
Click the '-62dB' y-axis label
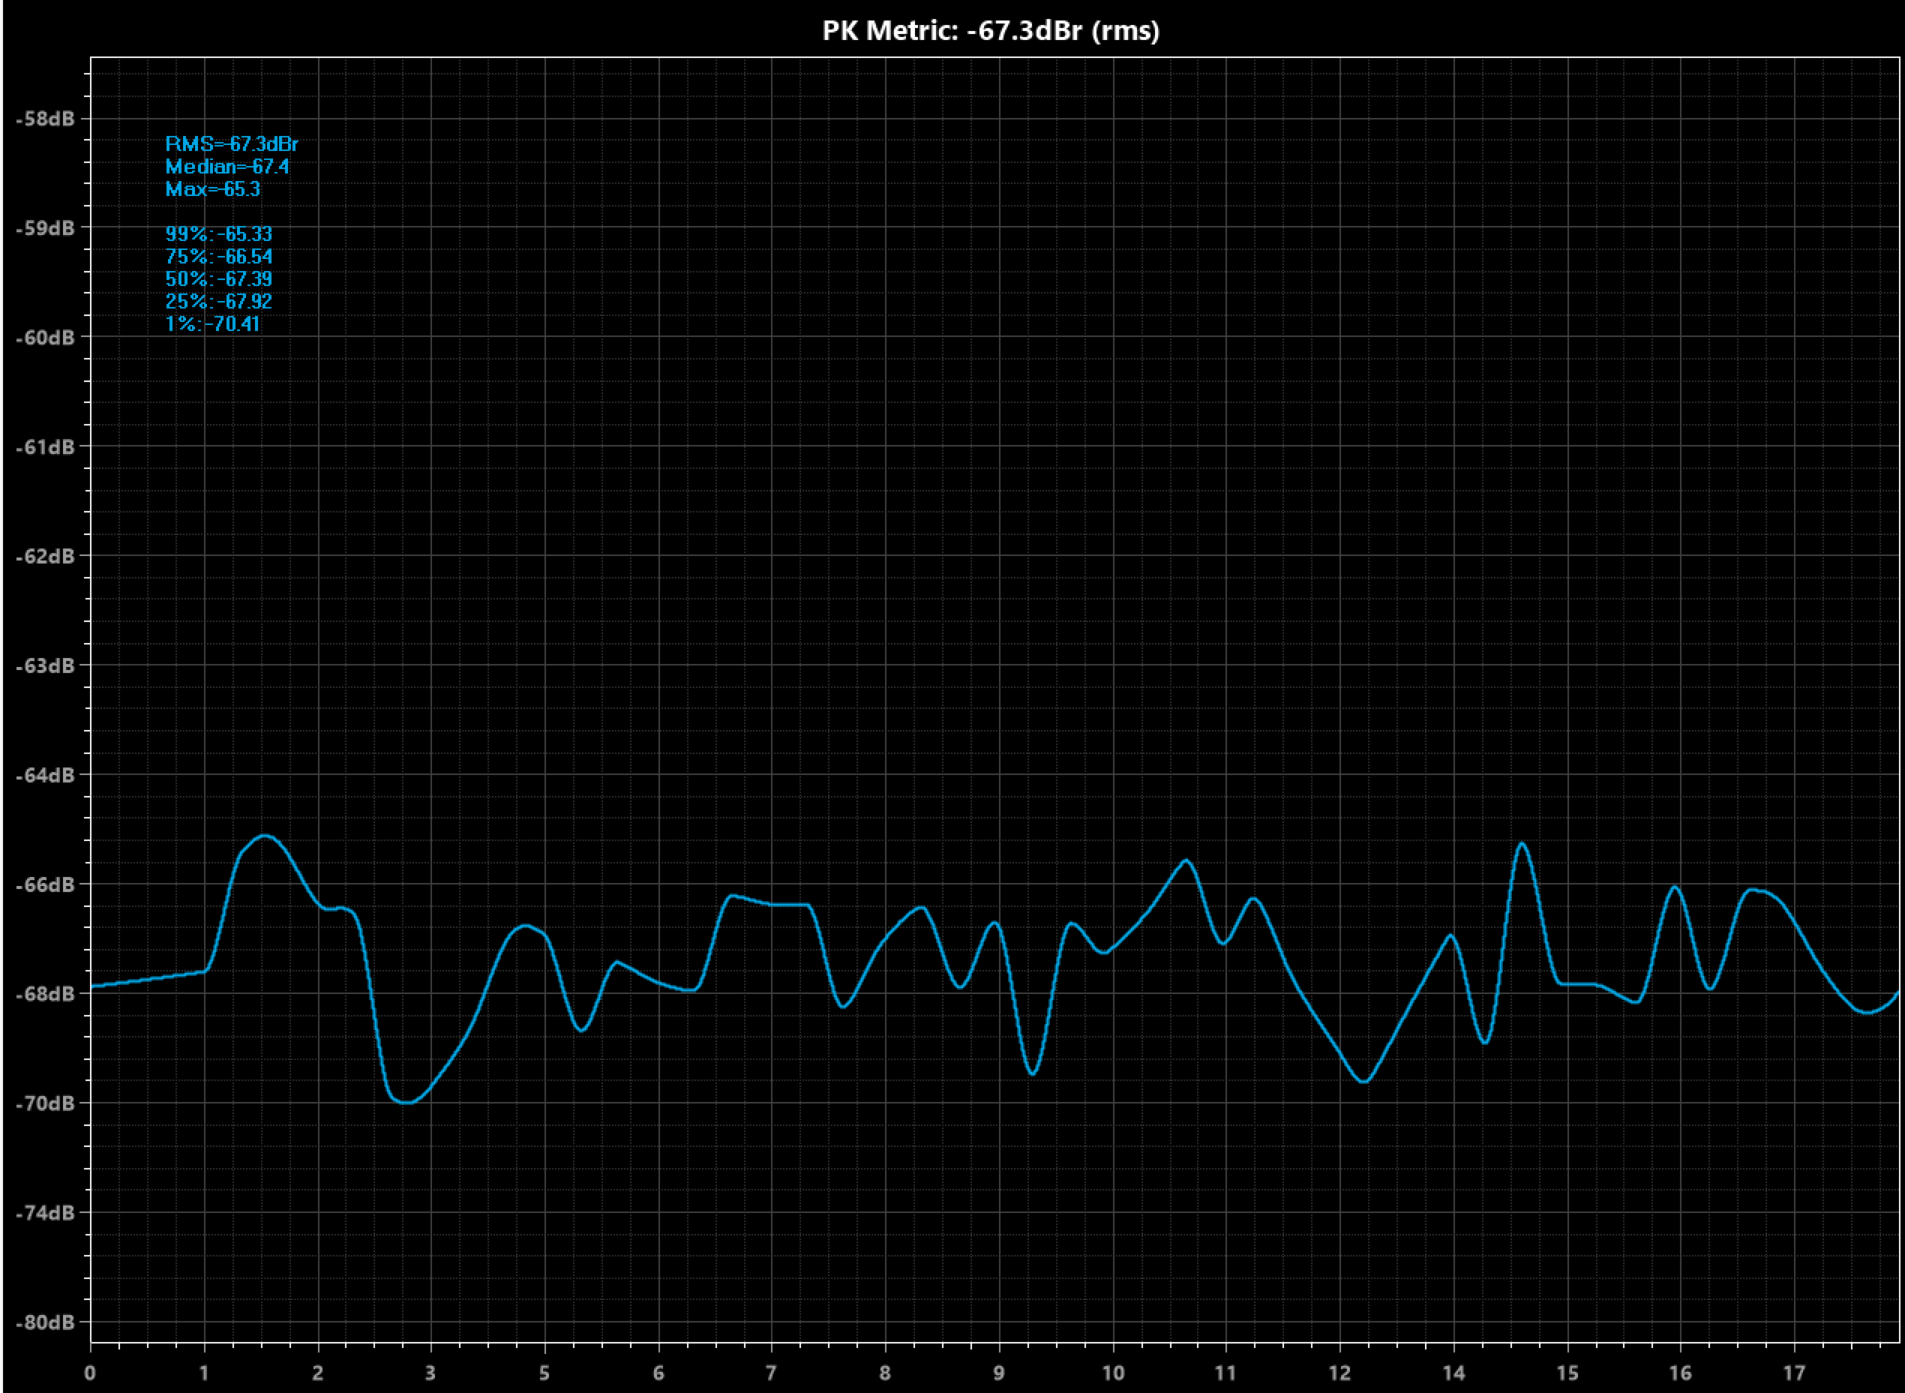point(45,556)
